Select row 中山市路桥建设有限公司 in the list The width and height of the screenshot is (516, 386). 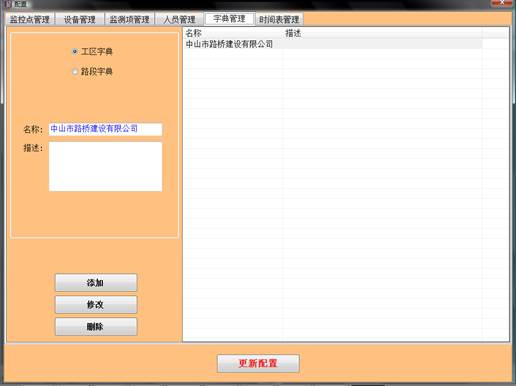click(x=333, y=44)
